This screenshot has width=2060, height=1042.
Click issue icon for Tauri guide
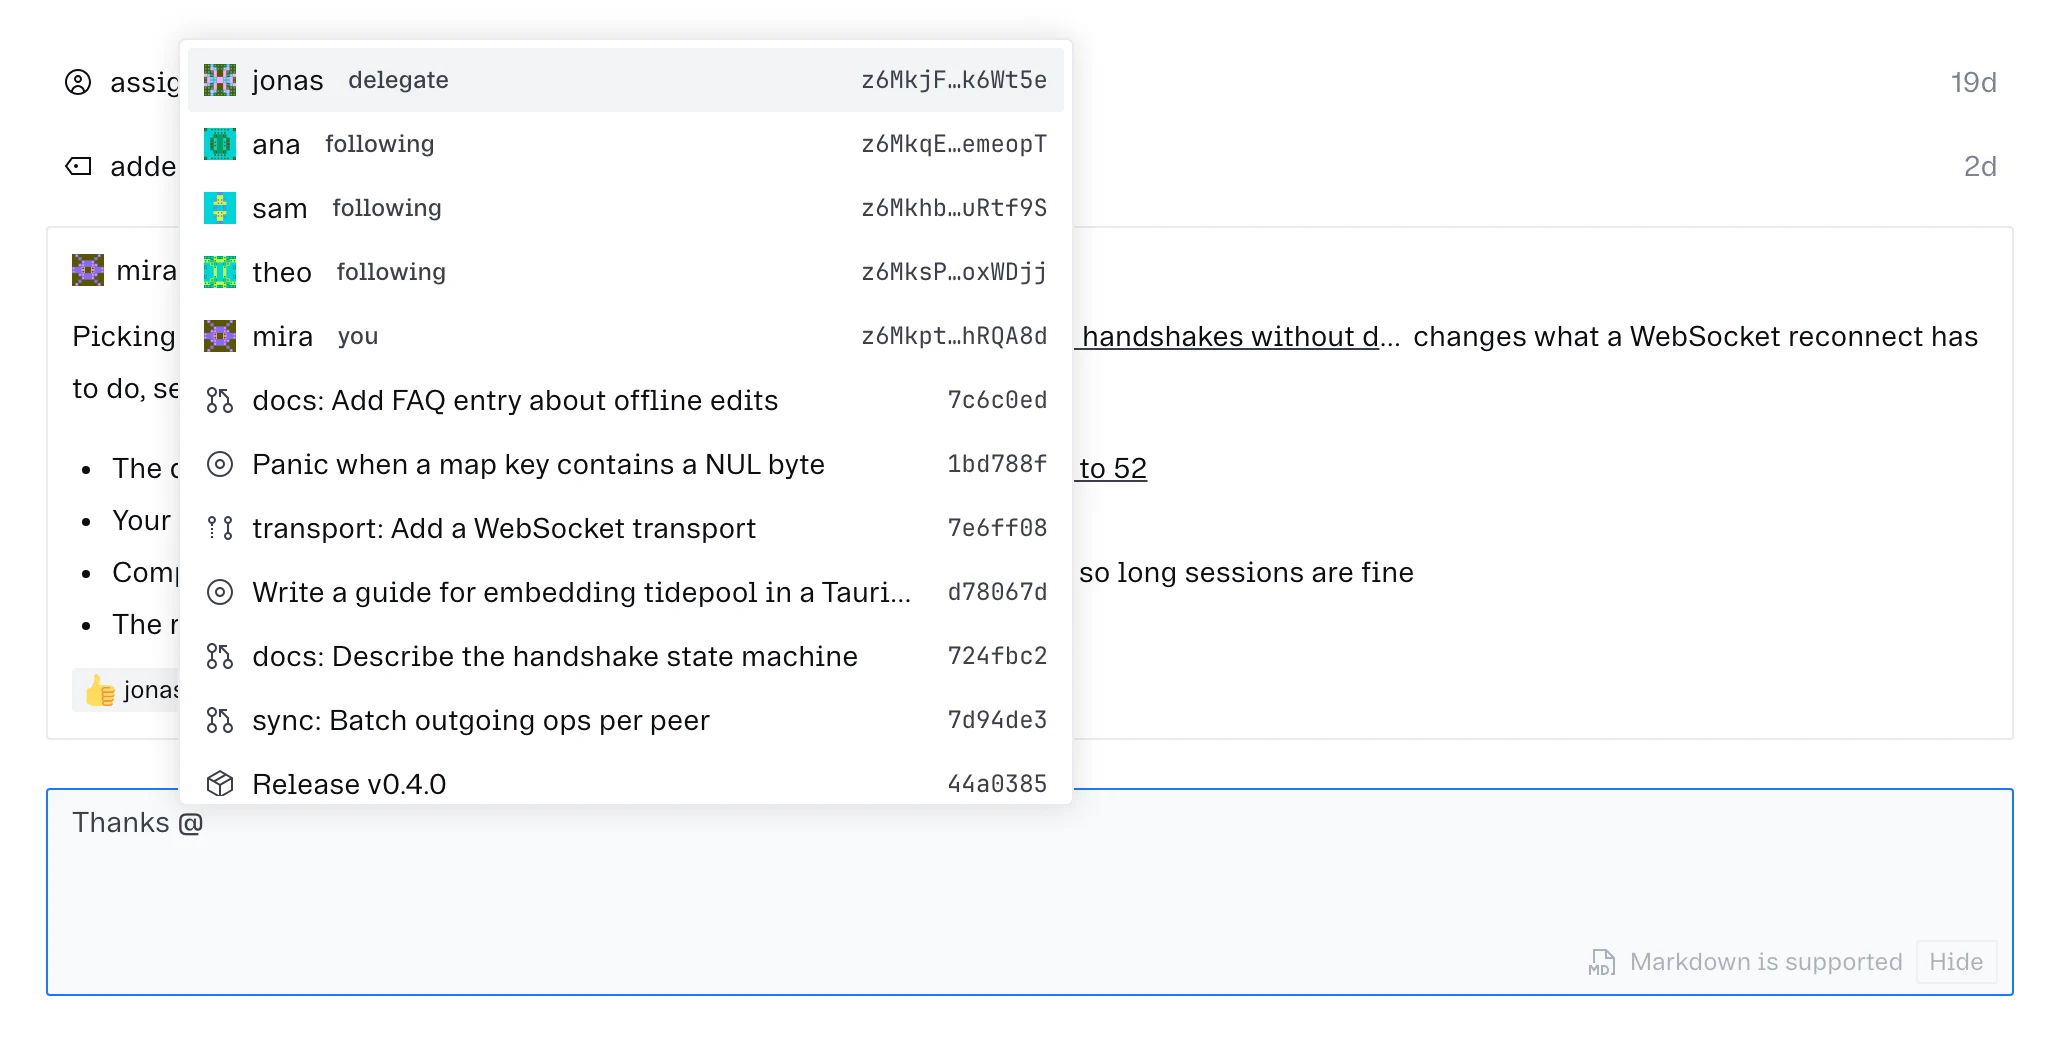[x=220, y=592]
